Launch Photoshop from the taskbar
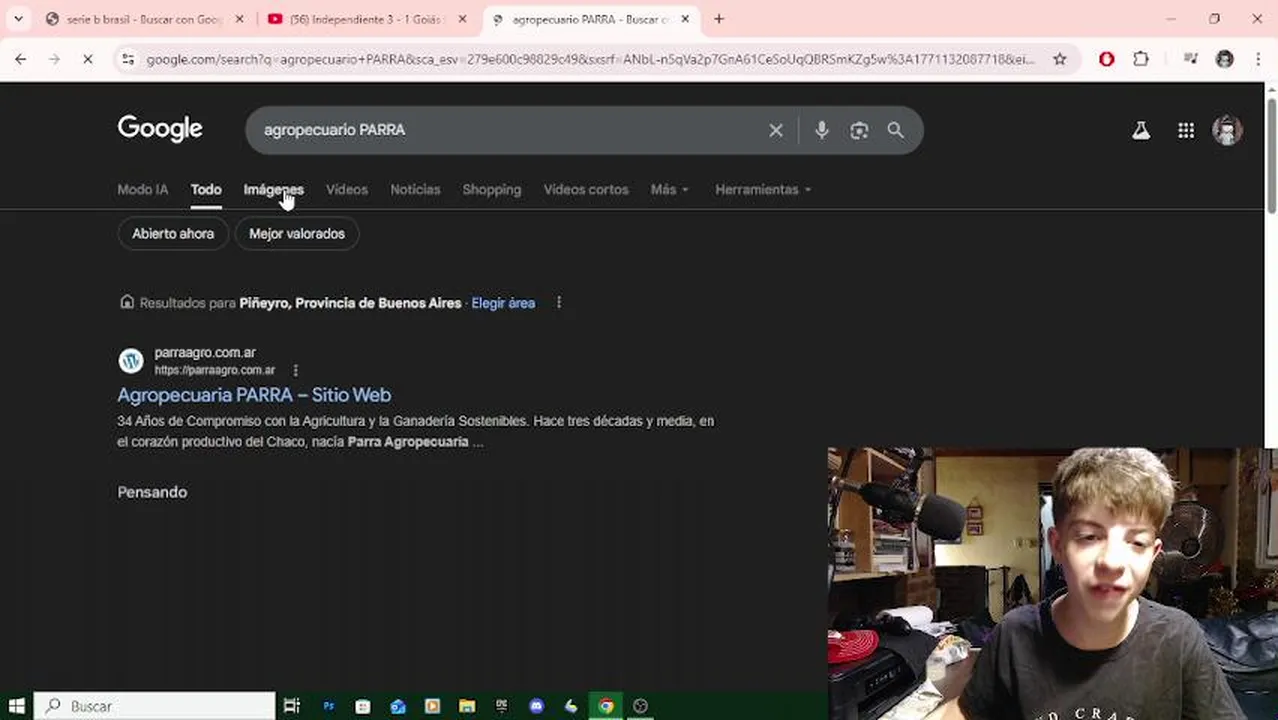This screenshot has height=720, width=1278. pyautogui.click(x=328, y=706)
